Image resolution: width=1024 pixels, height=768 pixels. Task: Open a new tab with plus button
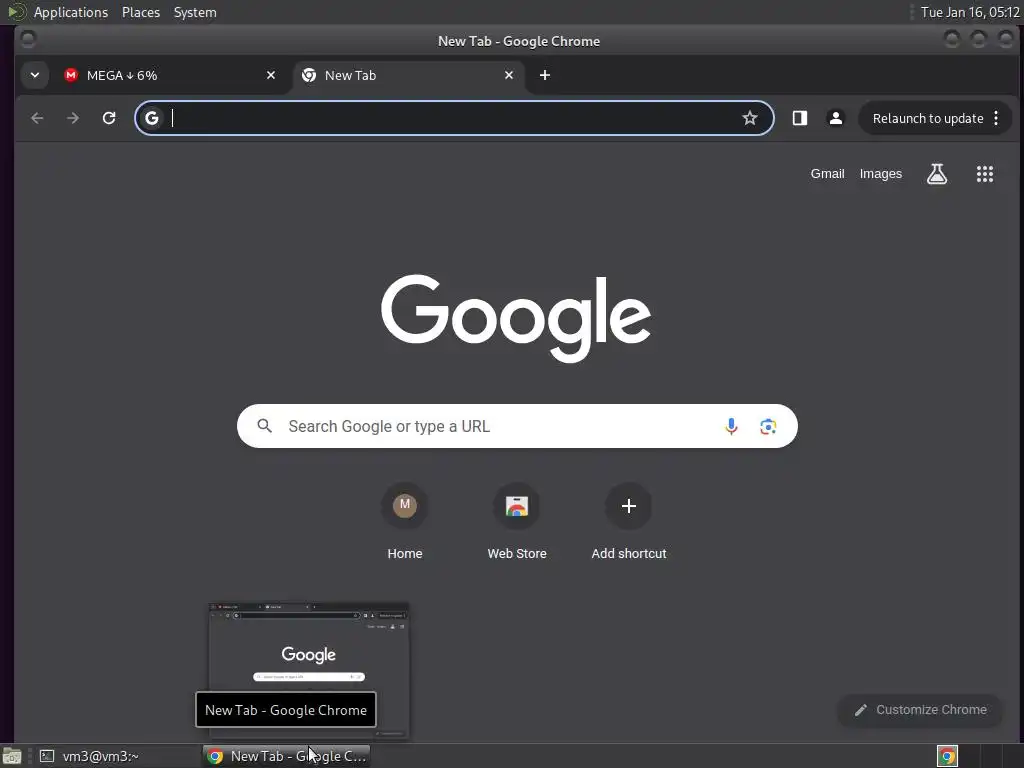click(x=545, y=75)
